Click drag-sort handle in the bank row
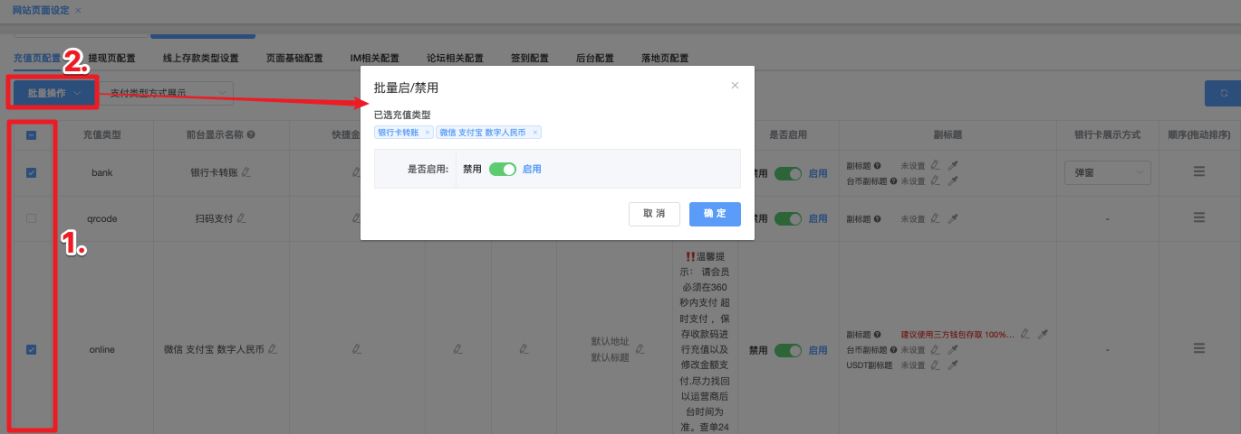The width and height of the screenshot is (1241, 434). click(1198, 173)
